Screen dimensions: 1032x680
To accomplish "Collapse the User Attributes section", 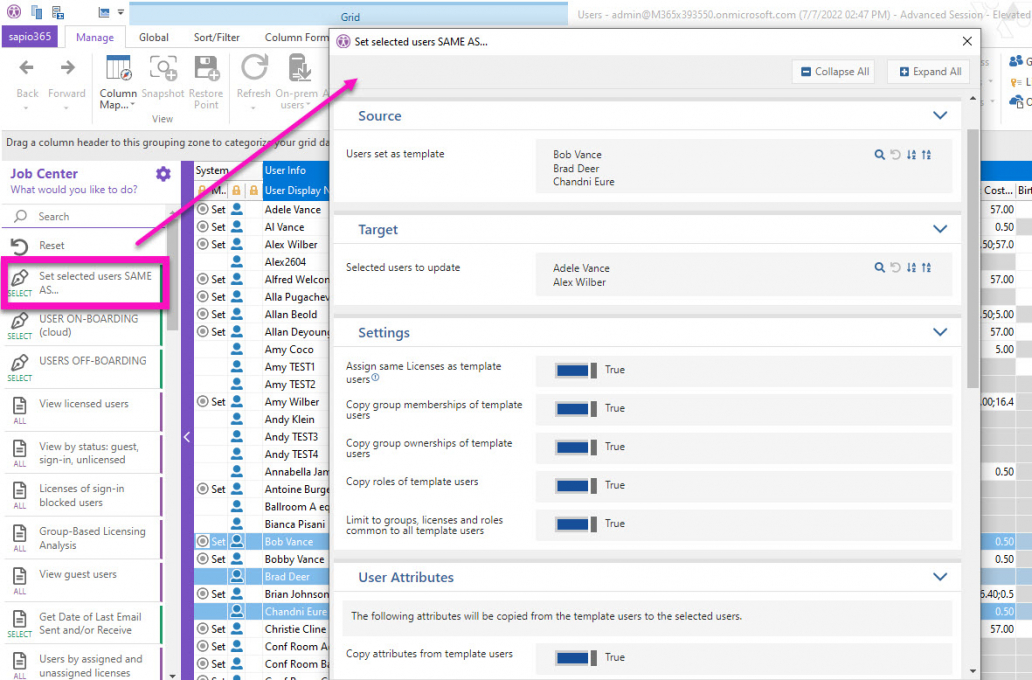I will pos(939,577).
